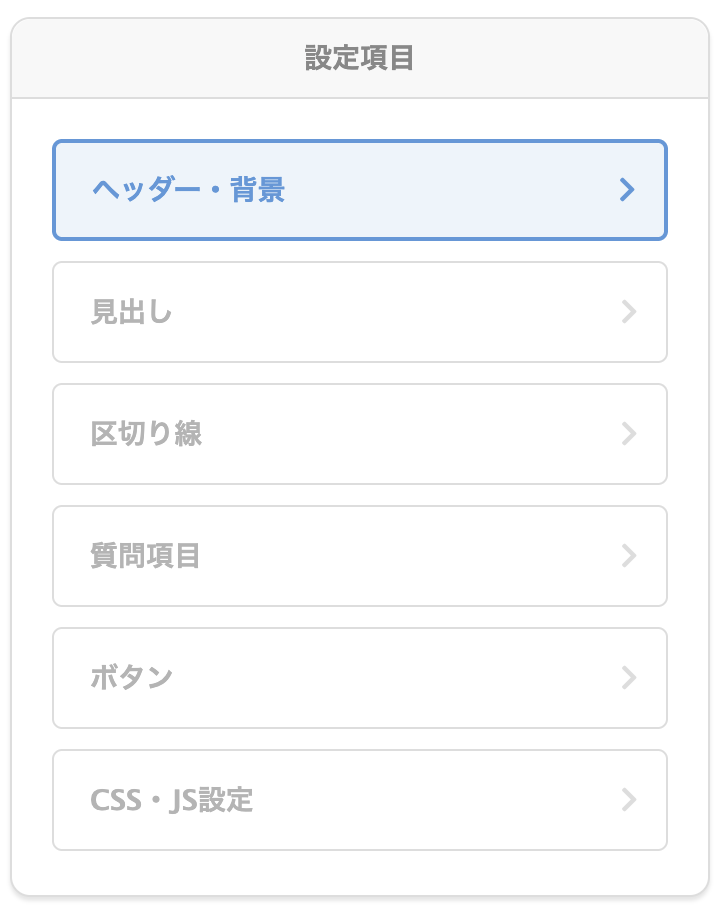Click the blue chevron on ヘッダー・背景

click(627, 190)
